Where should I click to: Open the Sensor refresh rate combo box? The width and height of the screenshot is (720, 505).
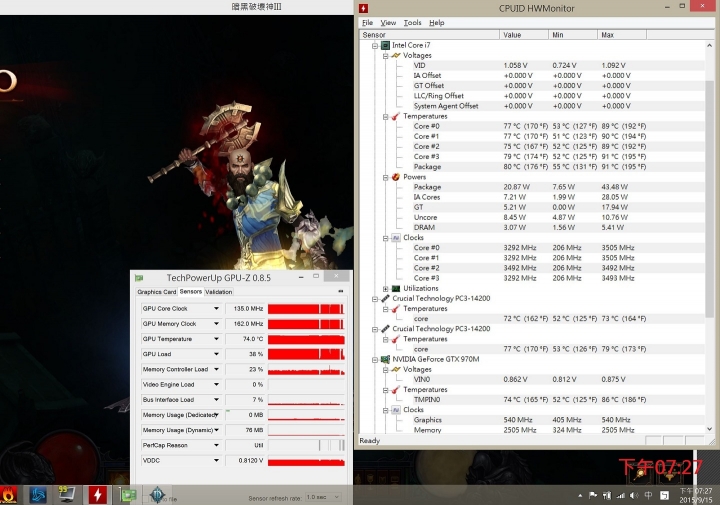pos(324,497)
